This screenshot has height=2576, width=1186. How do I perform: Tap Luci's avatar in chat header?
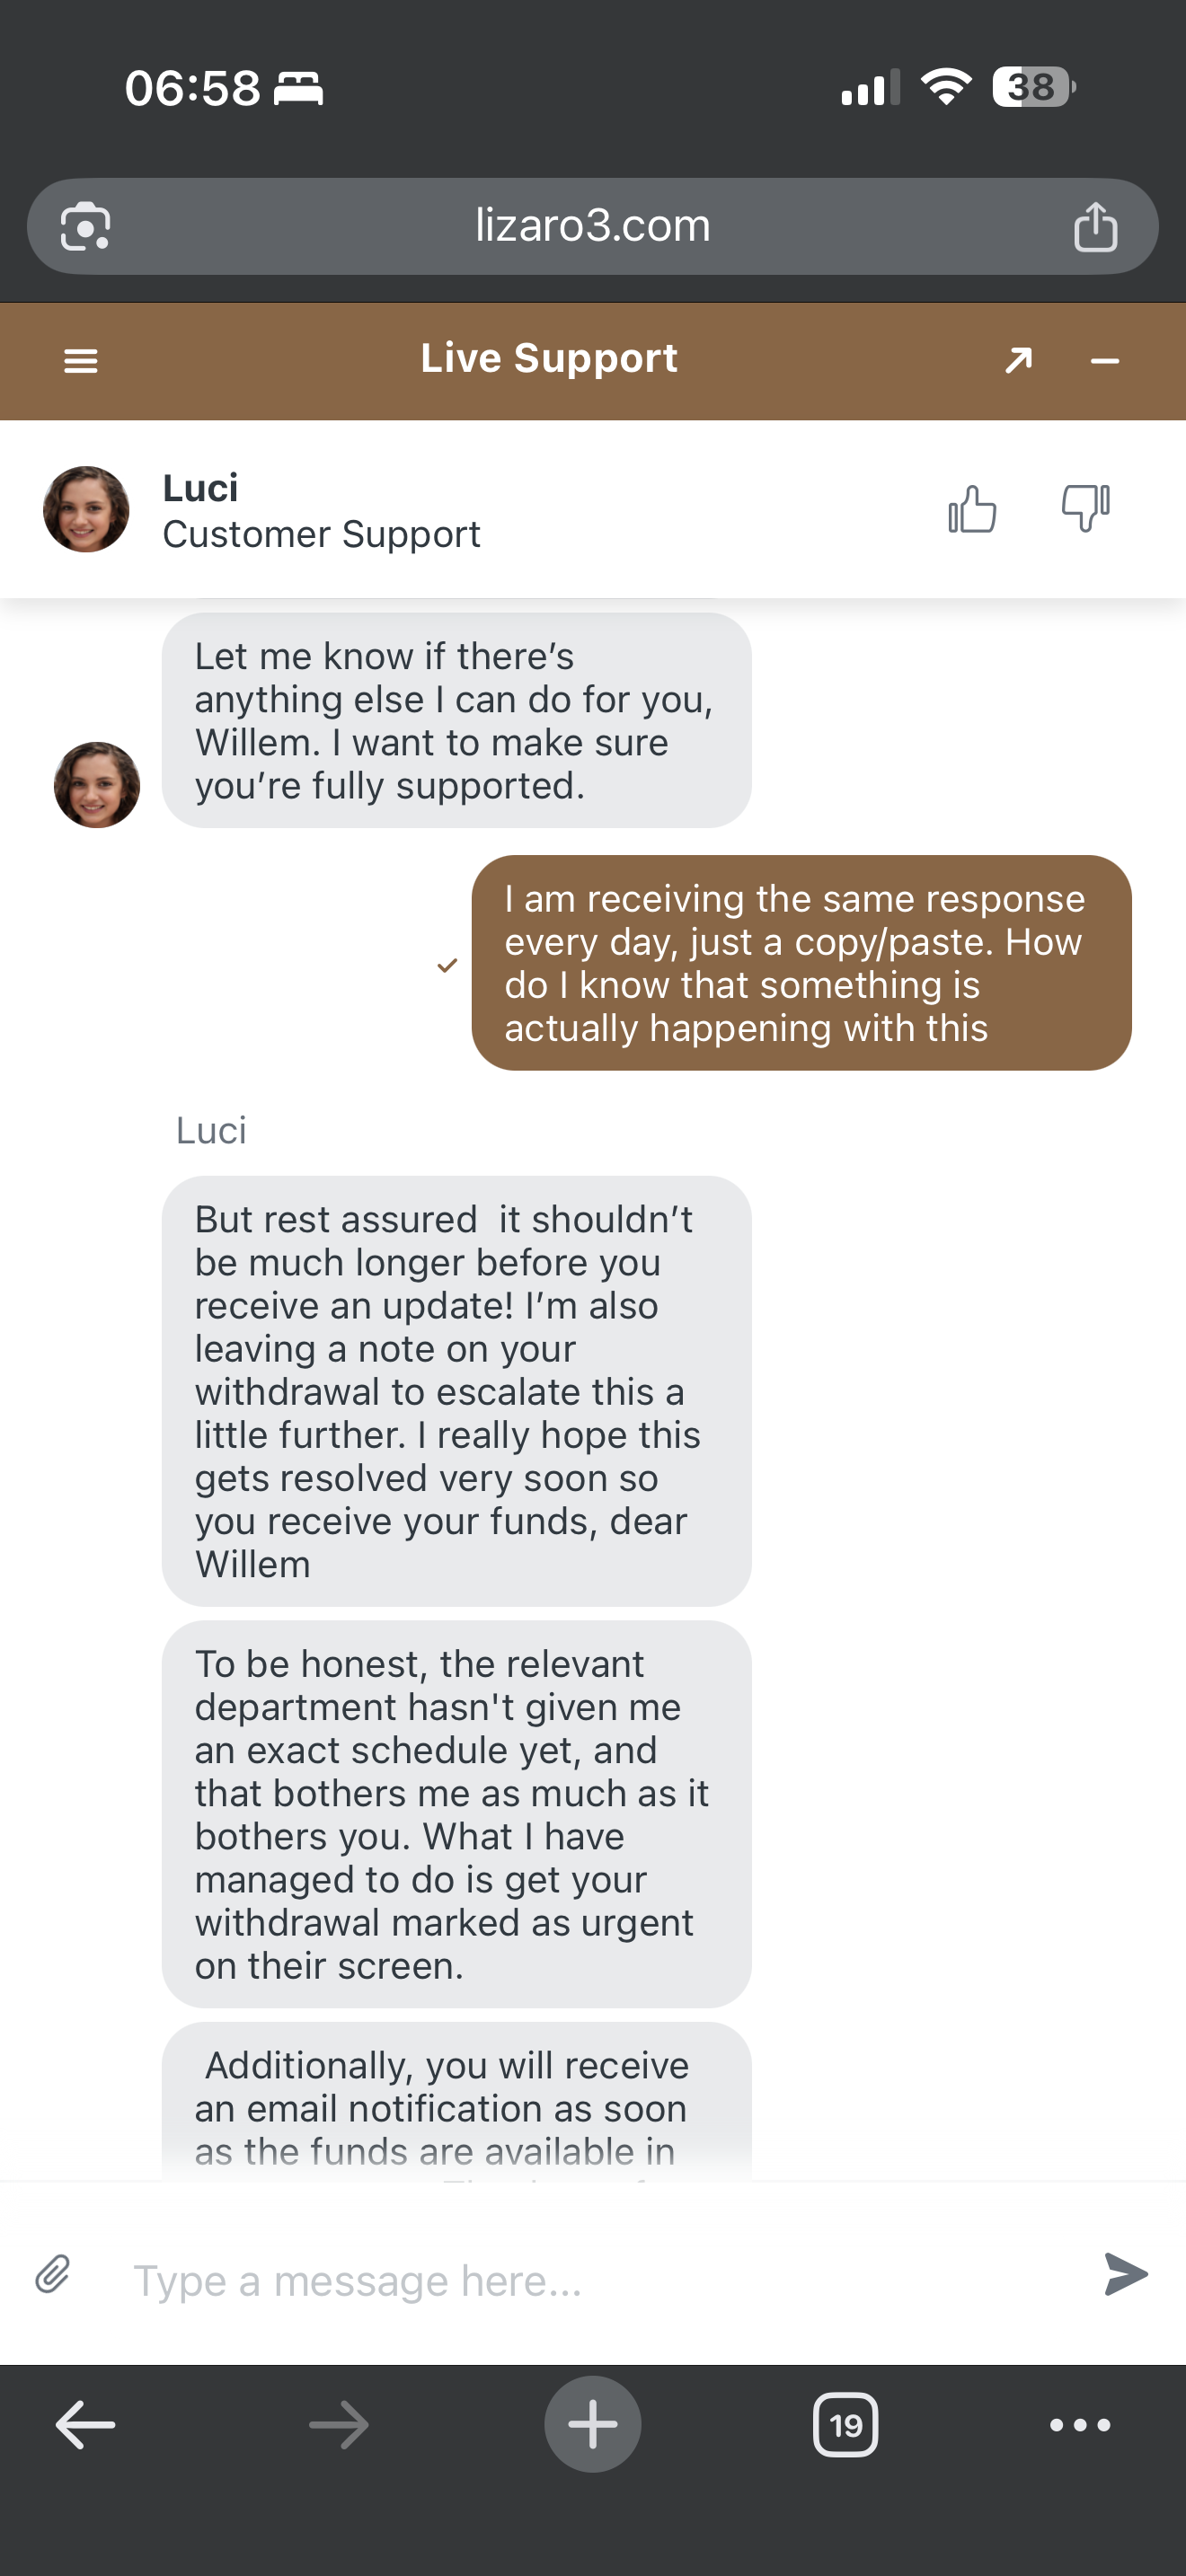coord(87,509)
